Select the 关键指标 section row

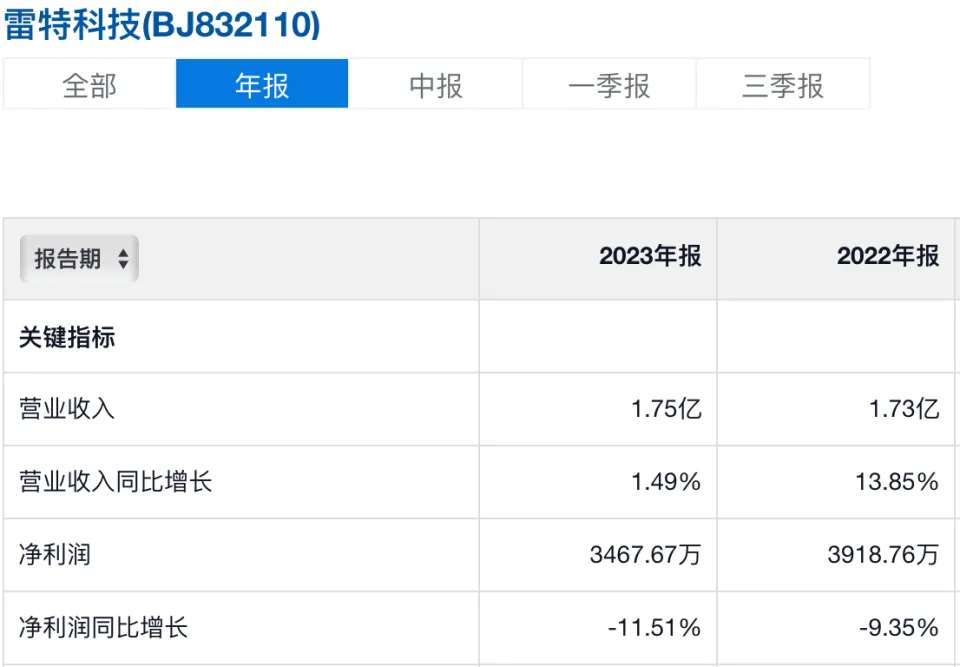pos(67,337)
